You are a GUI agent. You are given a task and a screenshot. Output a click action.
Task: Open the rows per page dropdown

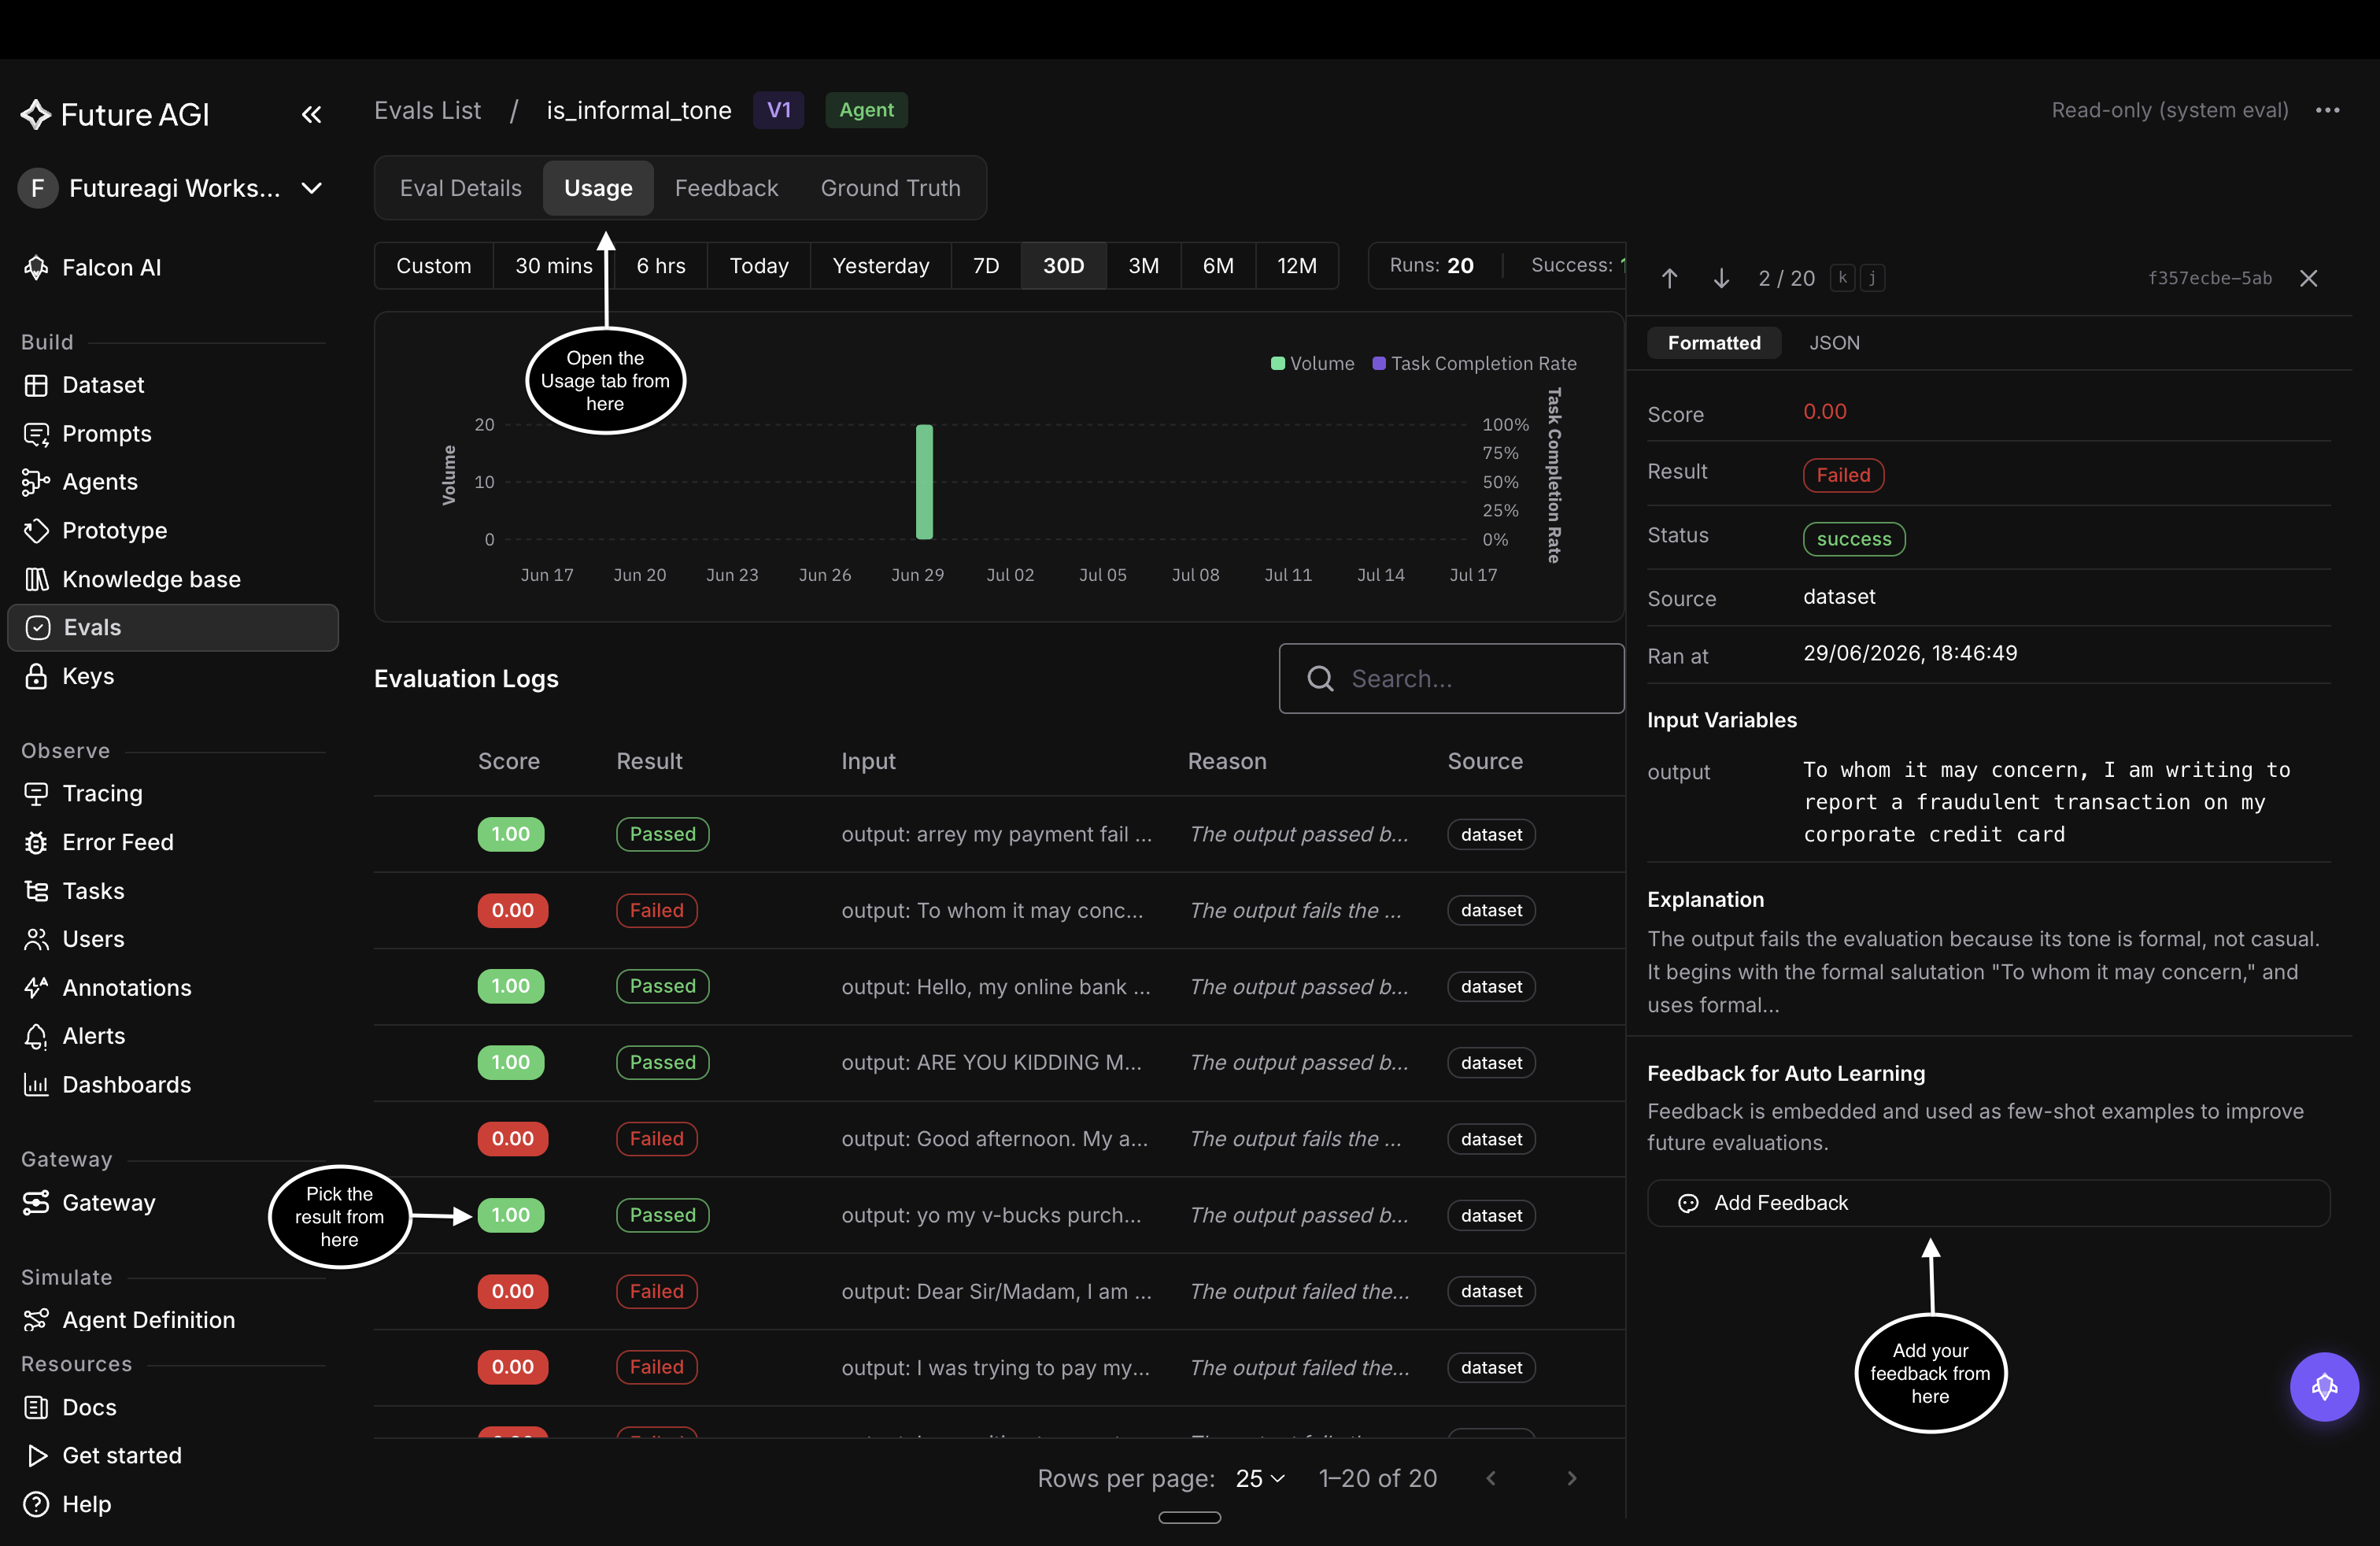[x=1260, y=1478]
